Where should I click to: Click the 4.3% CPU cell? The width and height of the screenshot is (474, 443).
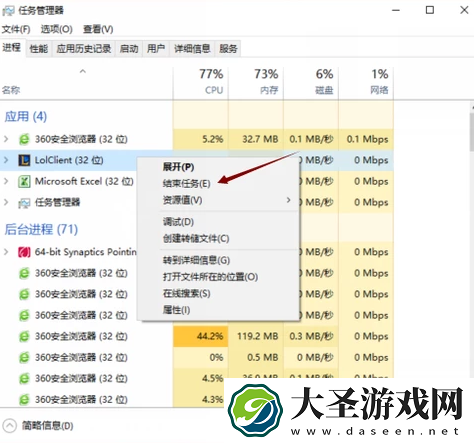tap(199, 399)
